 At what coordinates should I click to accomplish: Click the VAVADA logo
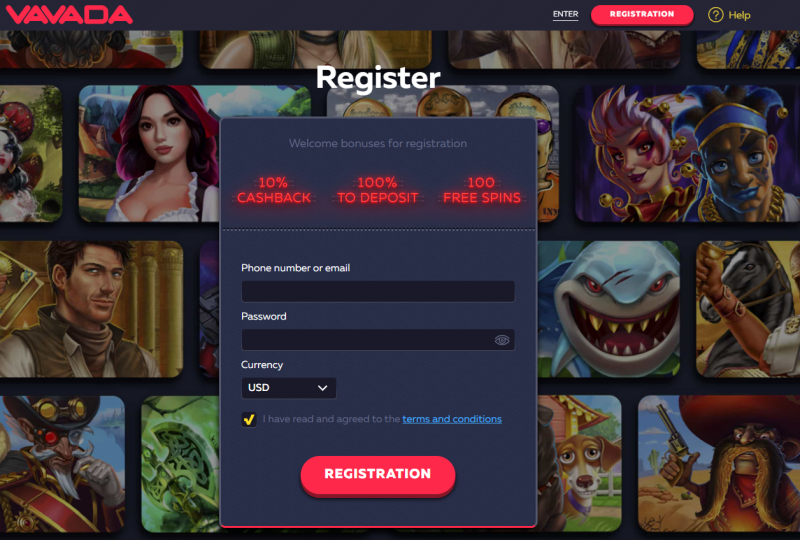click(x=69, y=15)
